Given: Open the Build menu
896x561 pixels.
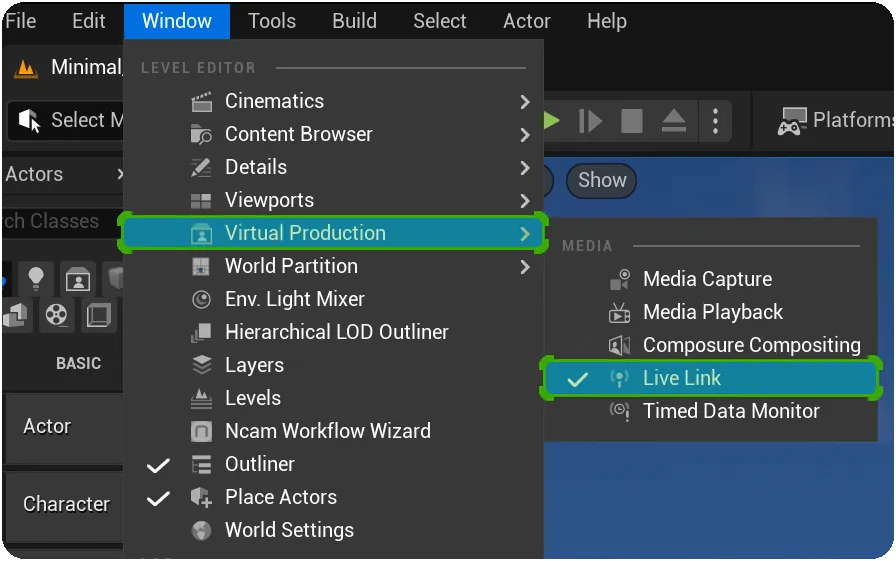Looking at the screenshot, I should pyautogui.click(x=354, y=21).
